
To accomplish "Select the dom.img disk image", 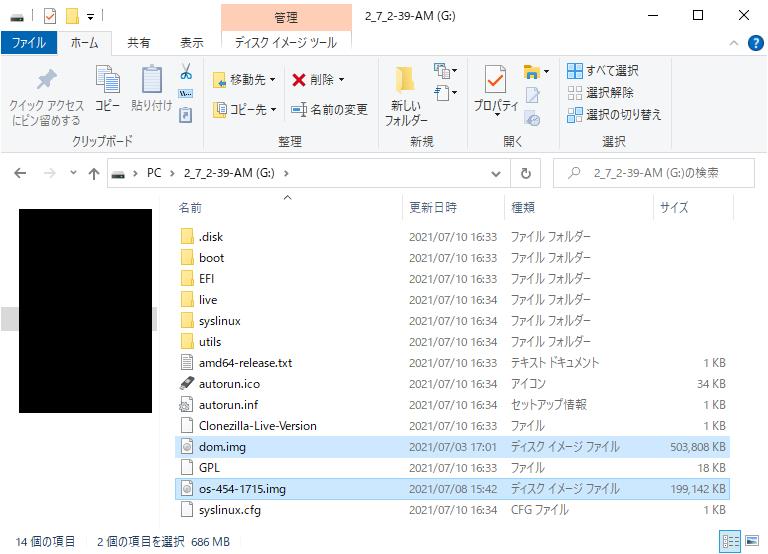I will click(x=452, y=447).
